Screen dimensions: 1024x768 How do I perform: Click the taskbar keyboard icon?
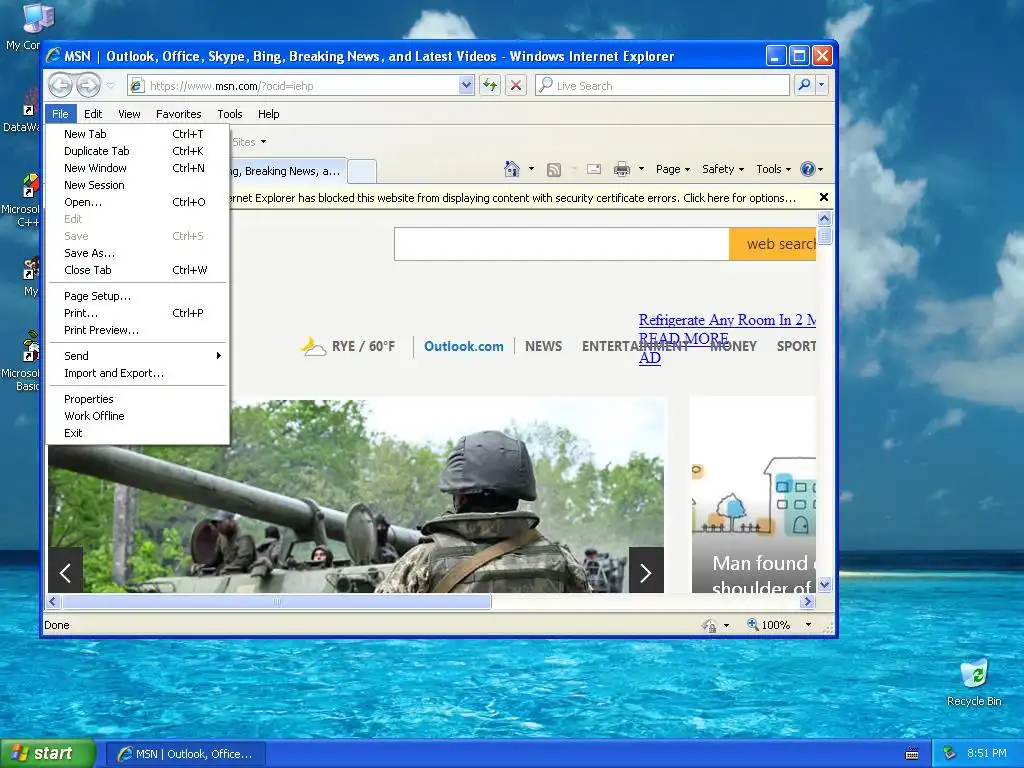pos(912,754)
